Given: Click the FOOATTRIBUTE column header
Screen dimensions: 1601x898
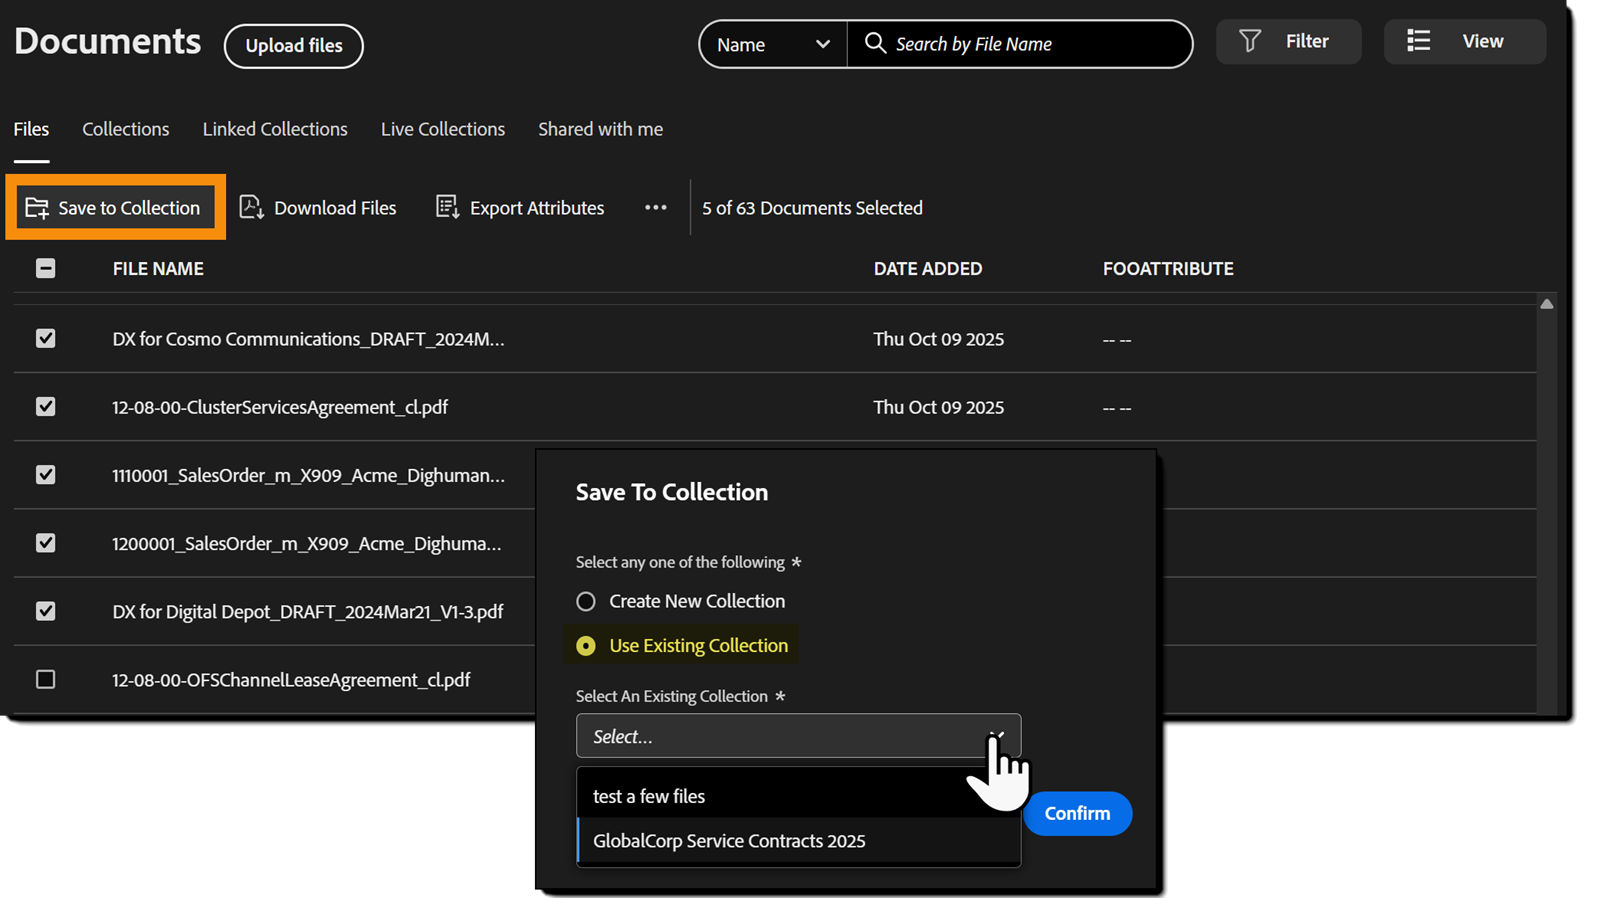Looking at the screenshot, I should 1168,268.
